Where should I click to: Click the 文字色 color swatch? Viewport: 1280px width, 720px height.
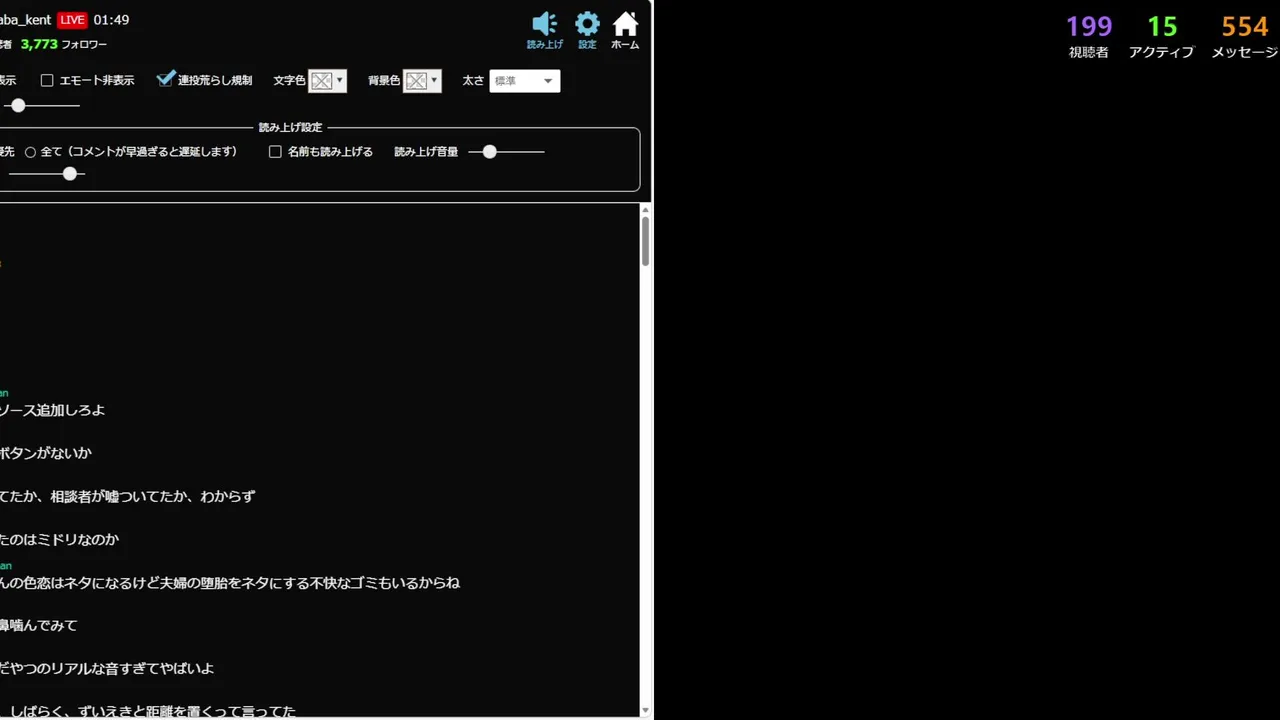click(321, 81)
